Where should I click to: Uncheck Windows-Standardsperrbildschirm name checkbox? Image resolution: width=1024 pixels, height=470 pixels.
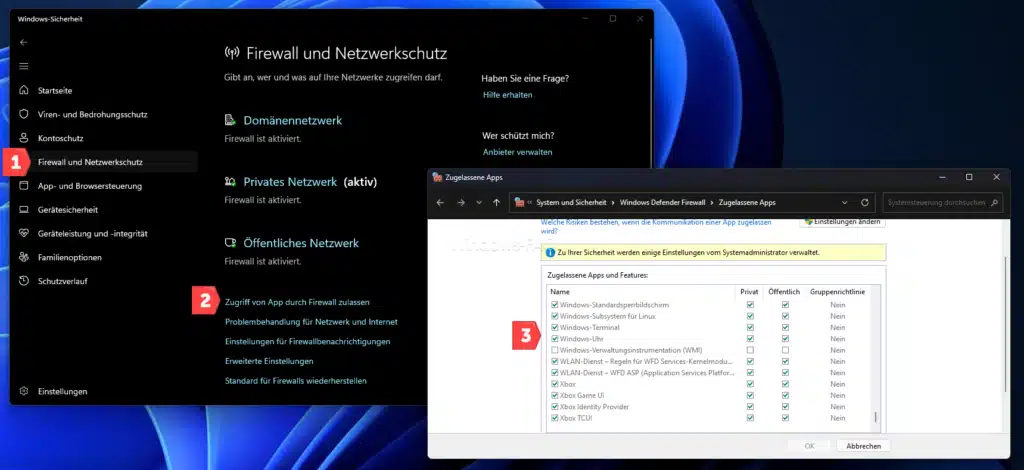(554, 305)
